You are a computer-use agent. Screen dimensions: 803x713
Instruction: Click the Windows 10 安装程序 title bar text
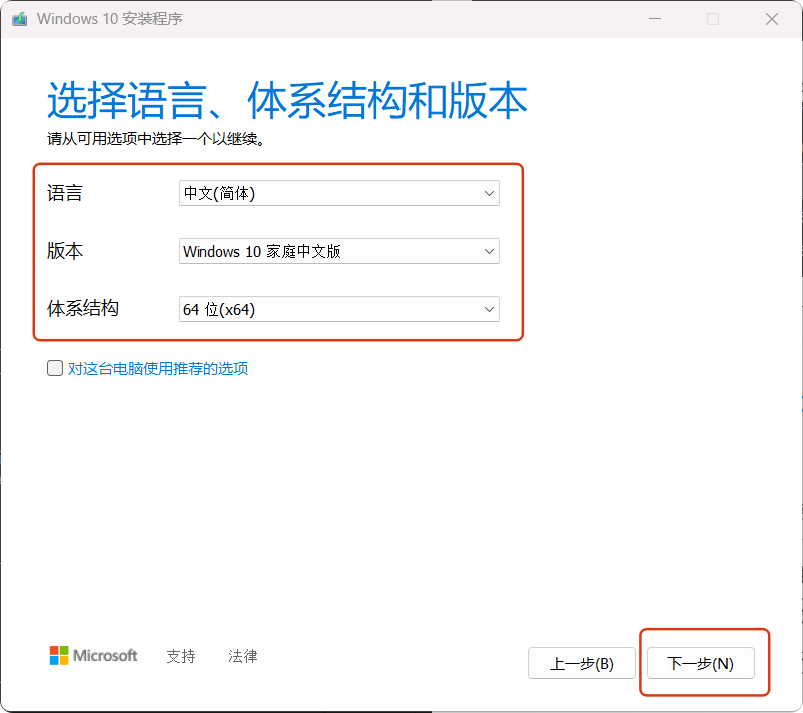coord(110,19)
